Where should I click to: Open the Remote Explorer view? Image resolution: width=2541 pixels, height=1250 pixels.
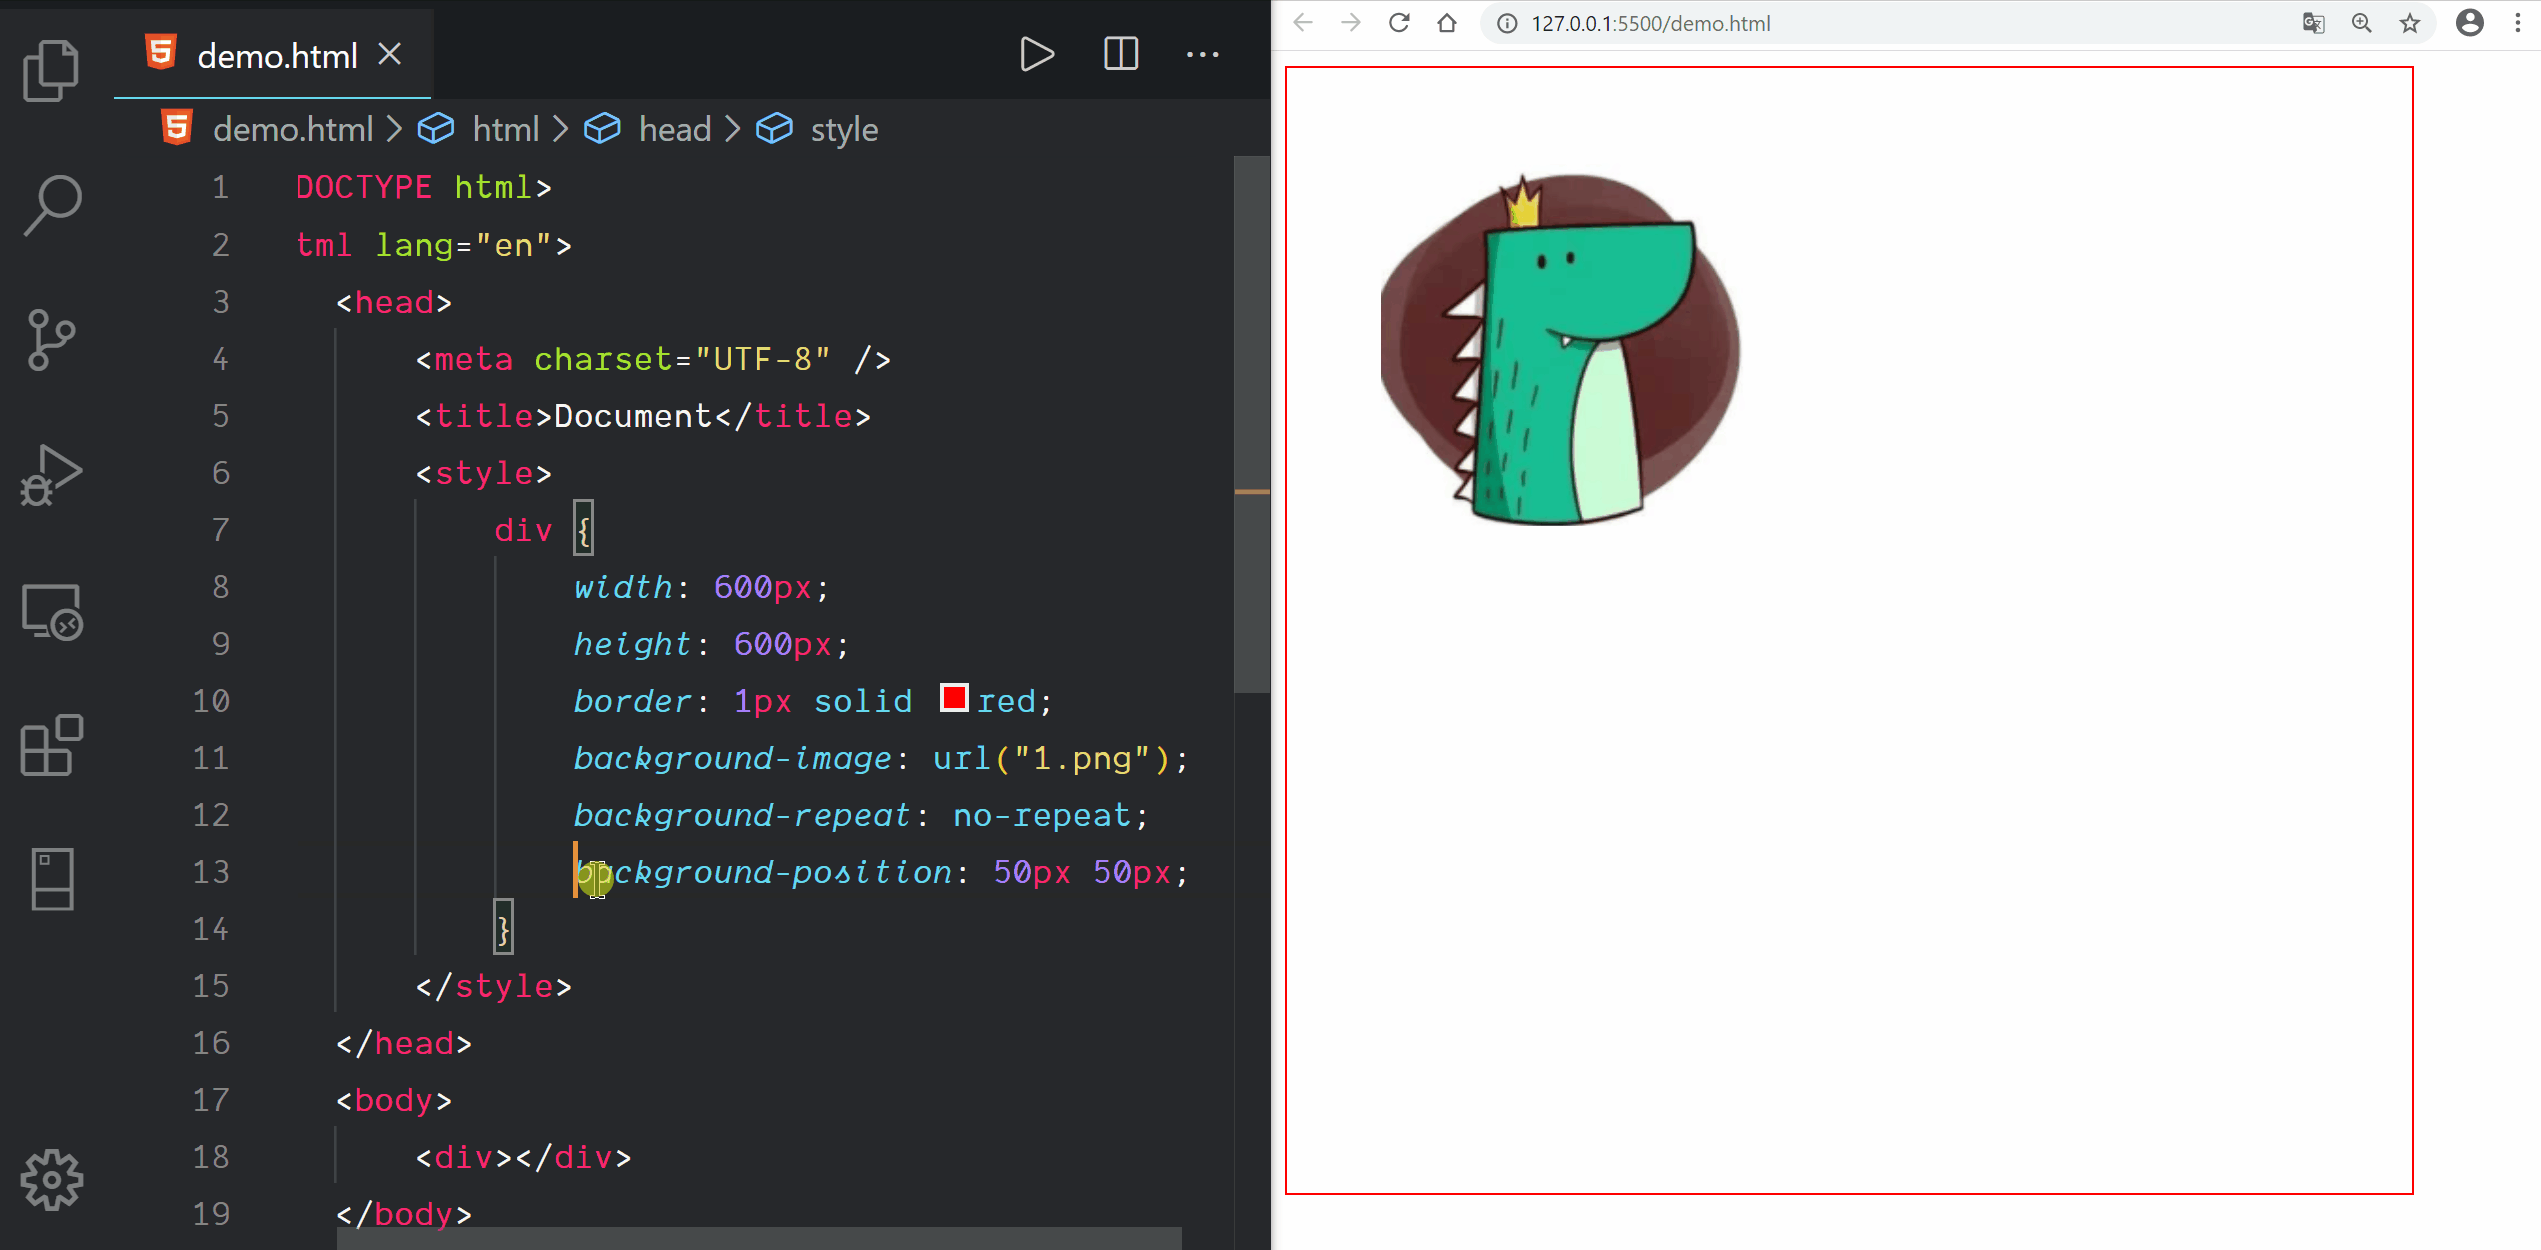click(x=51, y=611)
